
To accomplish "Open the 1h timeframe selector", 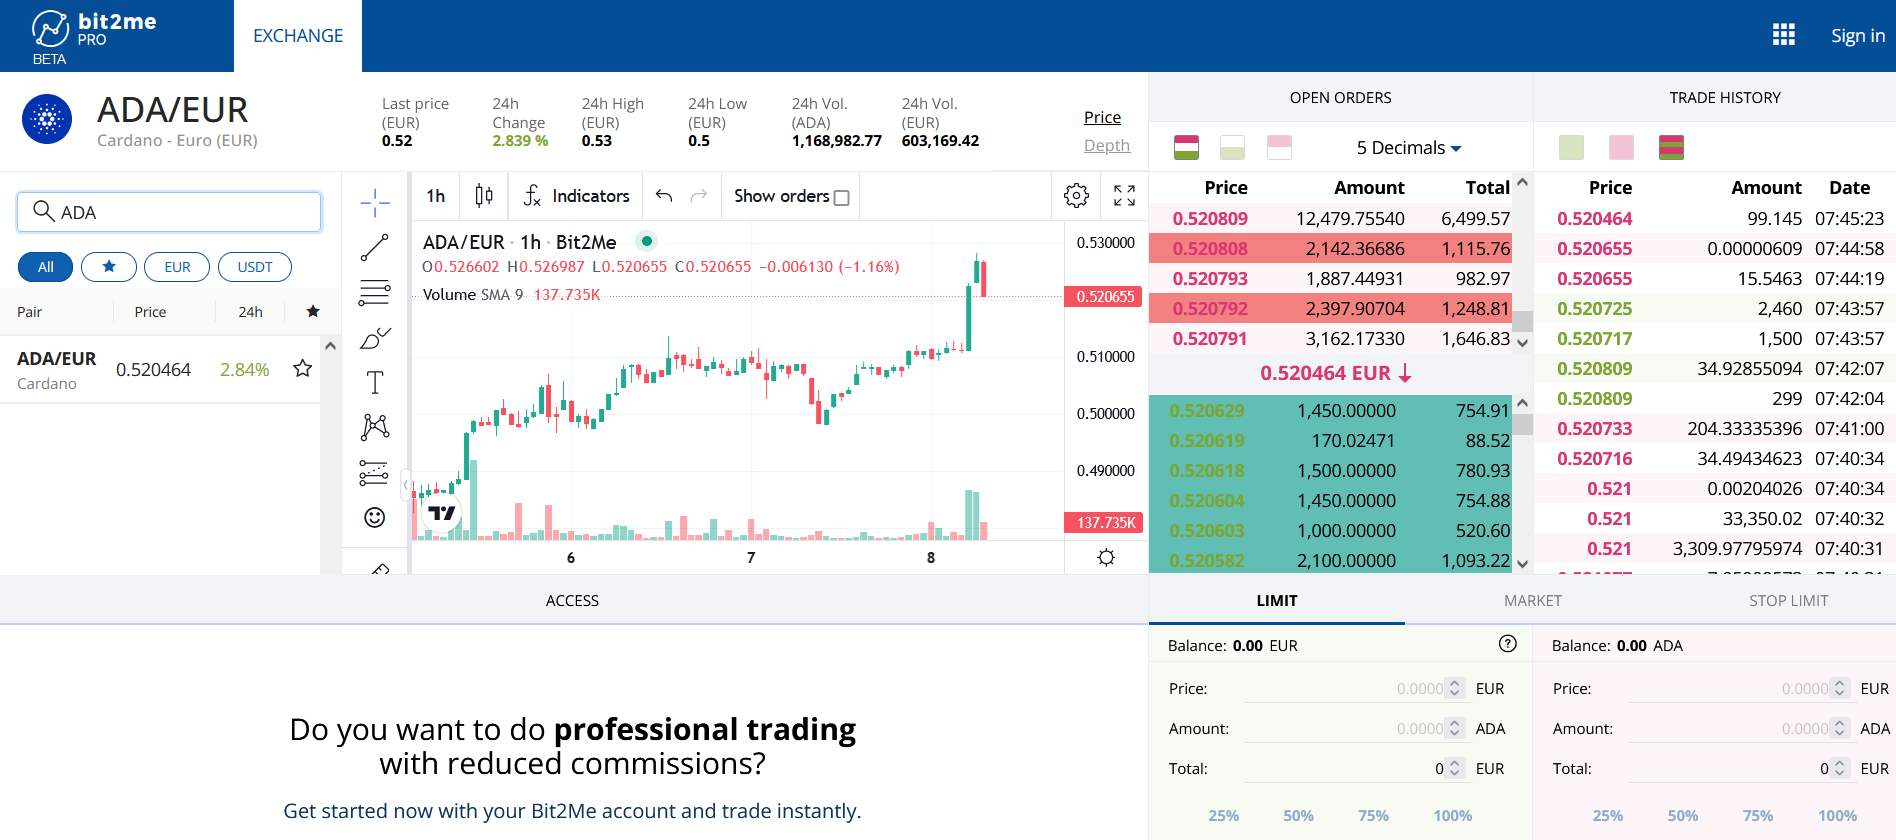I will click(436, 196).
